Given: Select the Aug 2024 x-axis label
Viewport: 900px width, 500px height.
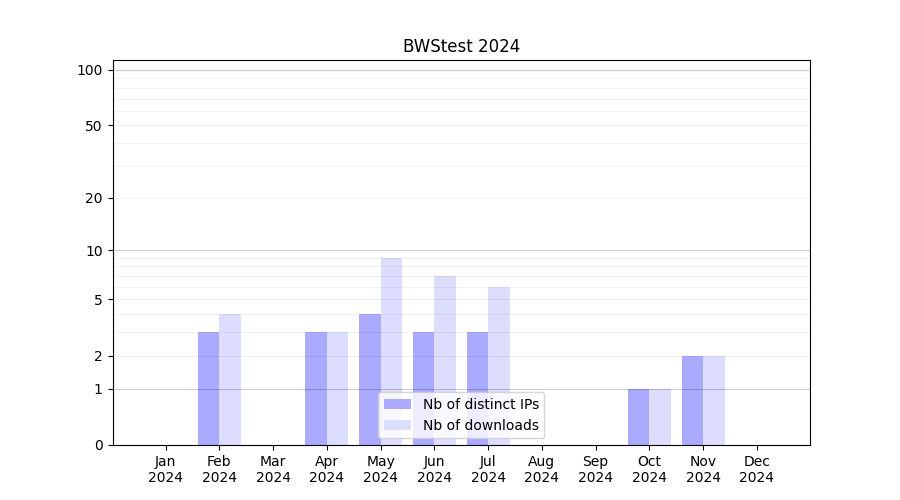Looking at the screenshot, I should point(542,469).
